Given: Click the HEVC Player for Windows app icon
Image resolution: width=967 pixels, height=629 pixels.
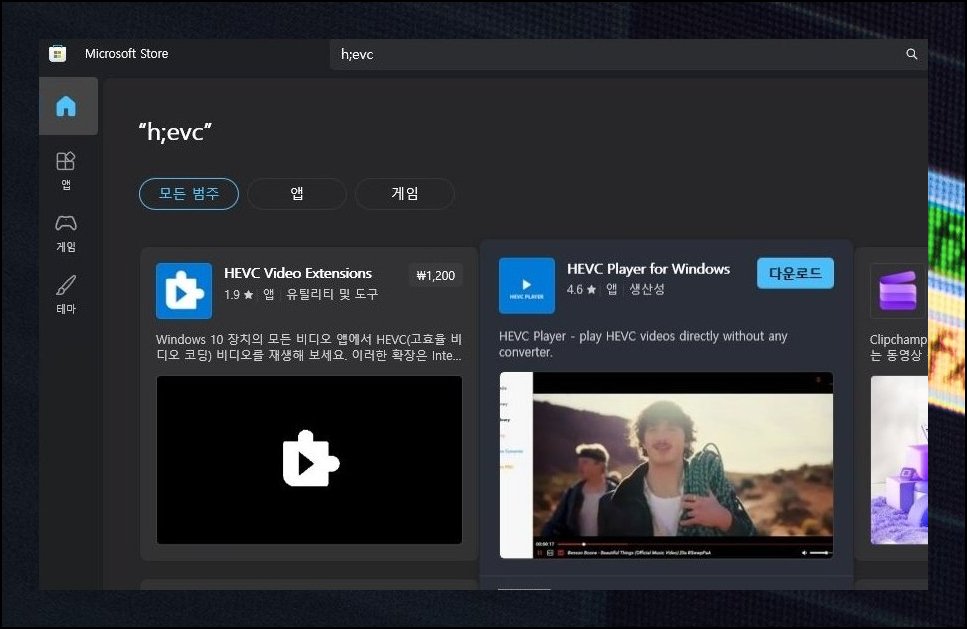Looking at the screenshot, I should [527, 286].
